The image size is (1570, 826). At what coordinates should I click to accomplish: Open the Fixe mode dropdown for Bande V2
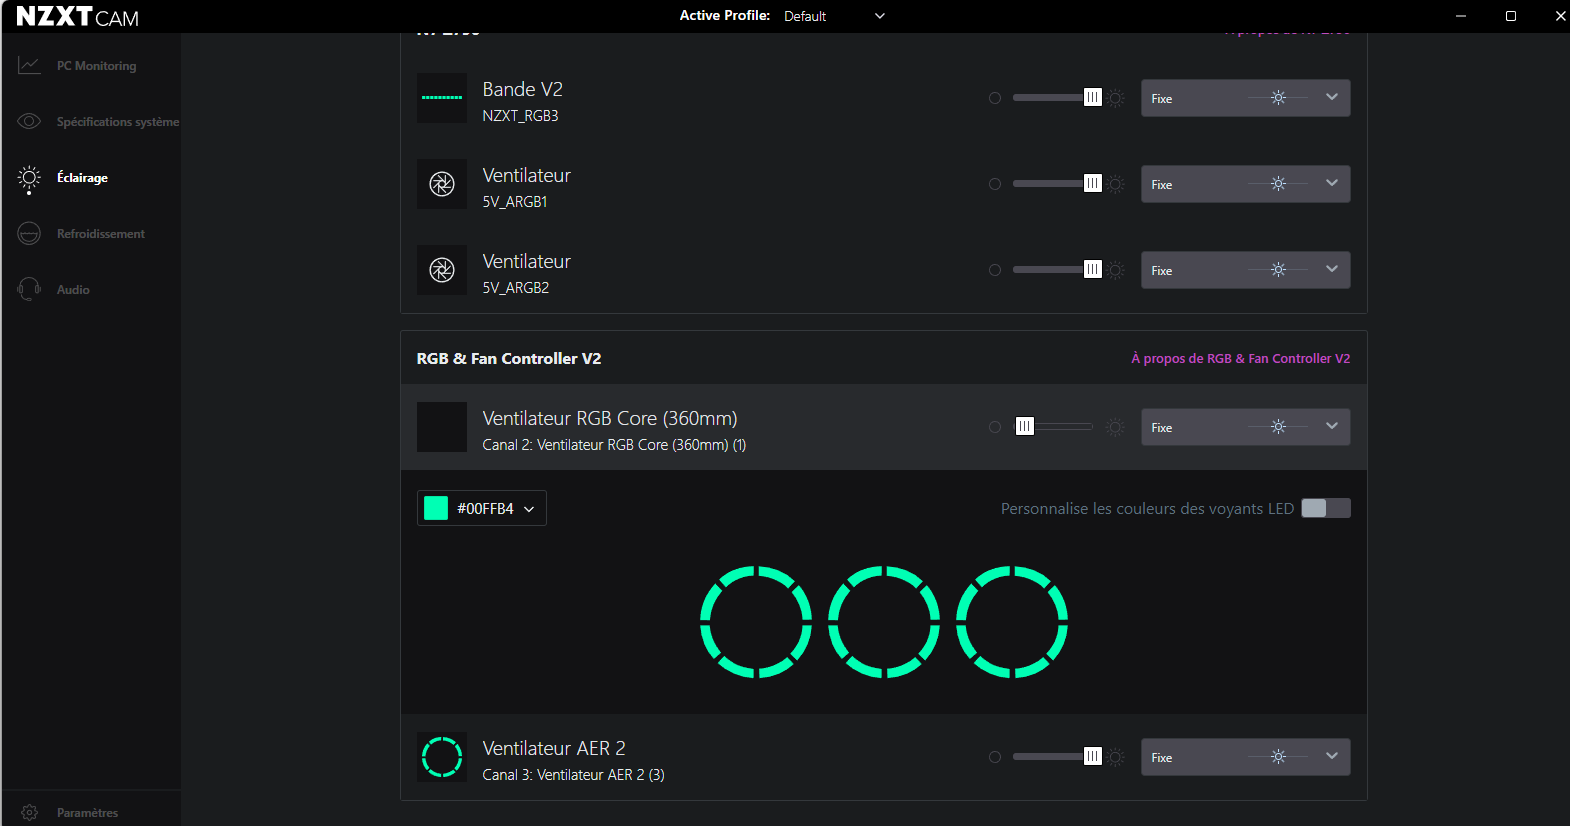[1246, 98]
